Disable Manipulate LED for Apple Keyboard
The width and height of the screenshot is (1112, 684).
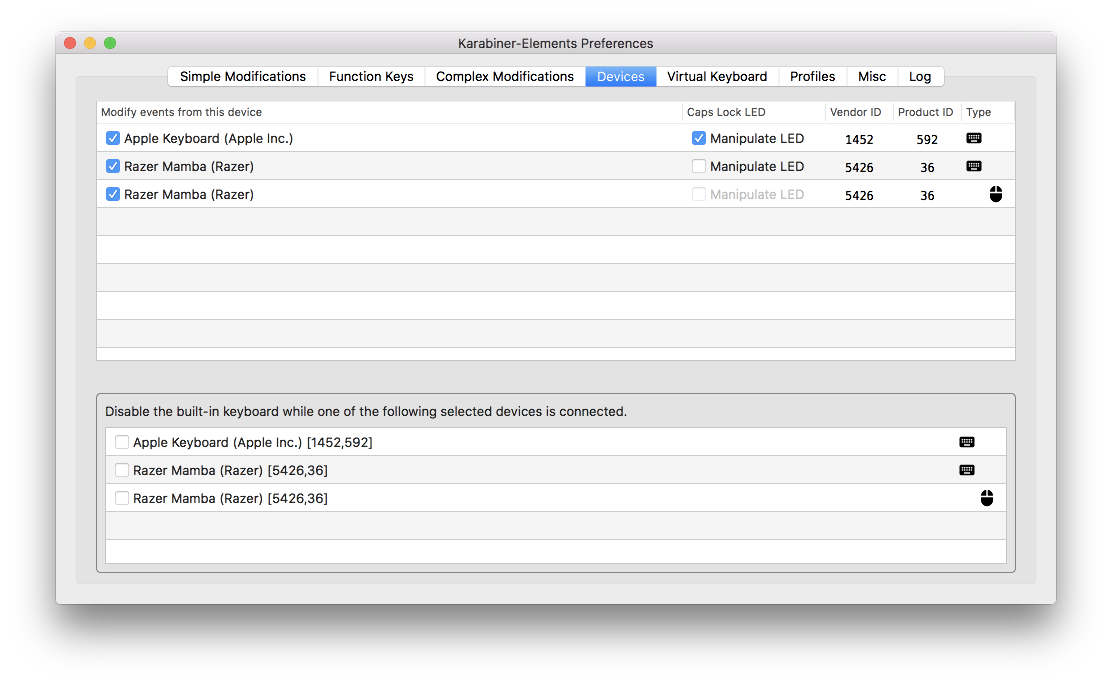click(x=699, y=139)
